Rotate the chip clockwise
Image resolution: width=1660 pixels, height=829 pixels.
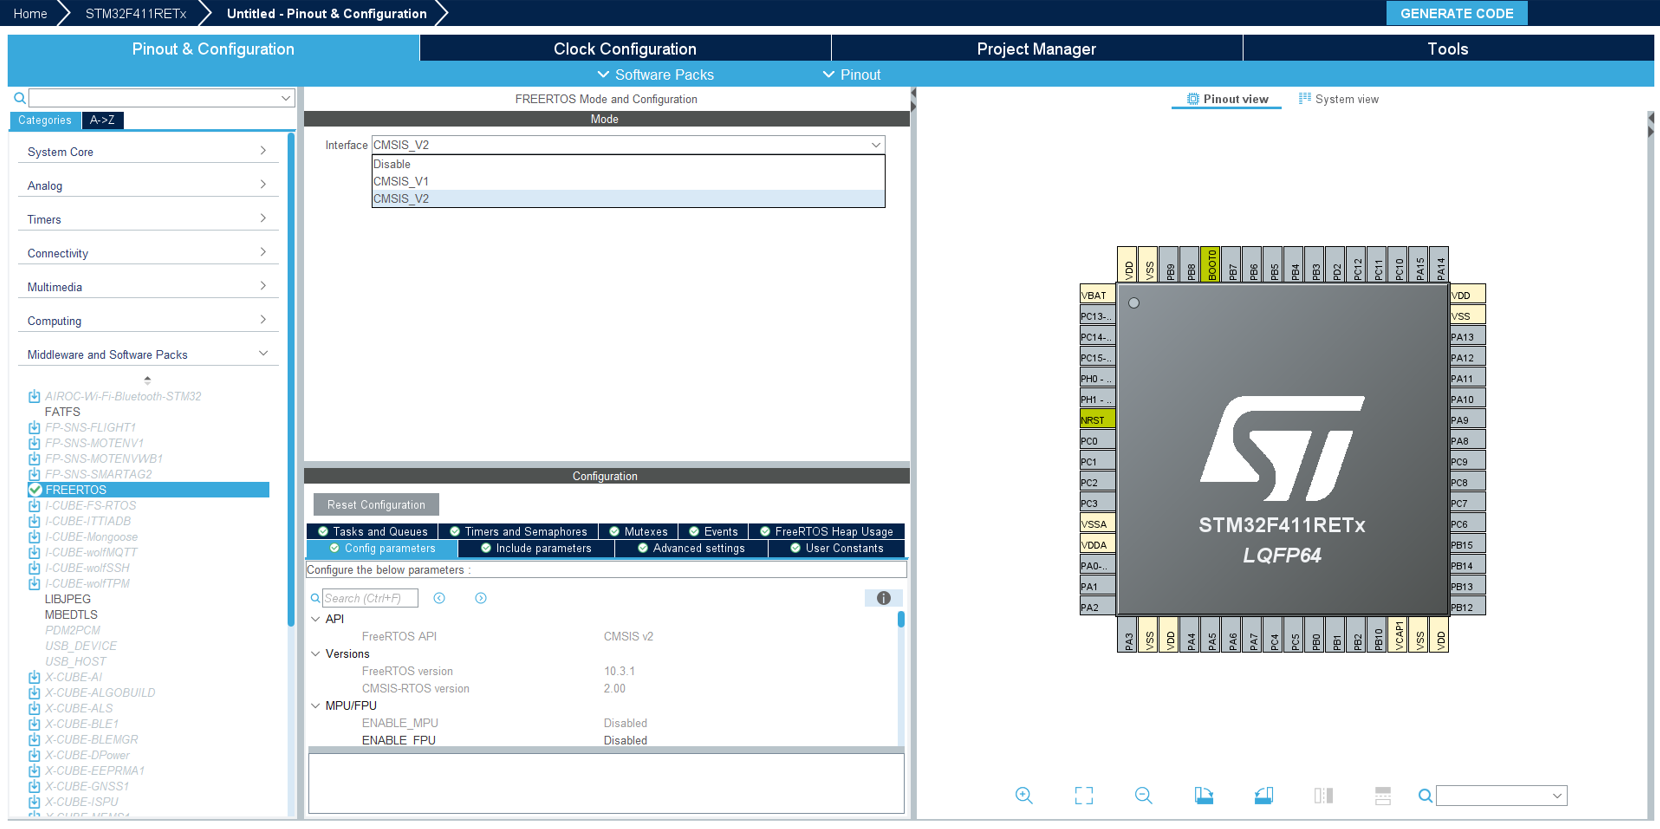pyautogui.click(x=1204, y=795)
